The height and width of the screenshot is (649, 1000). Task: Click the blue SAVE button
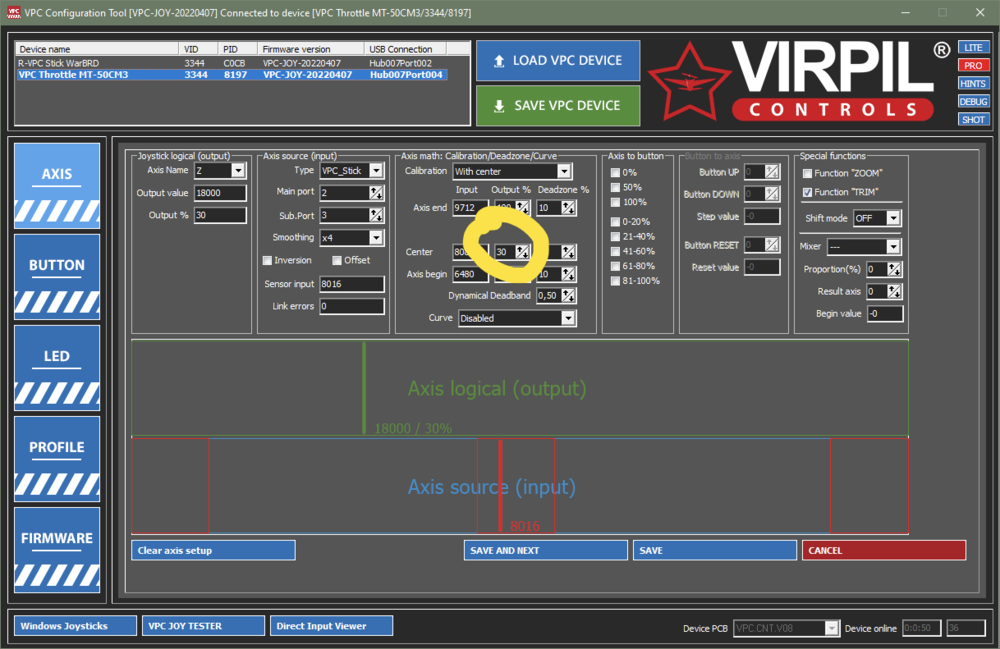pos(715,550)
